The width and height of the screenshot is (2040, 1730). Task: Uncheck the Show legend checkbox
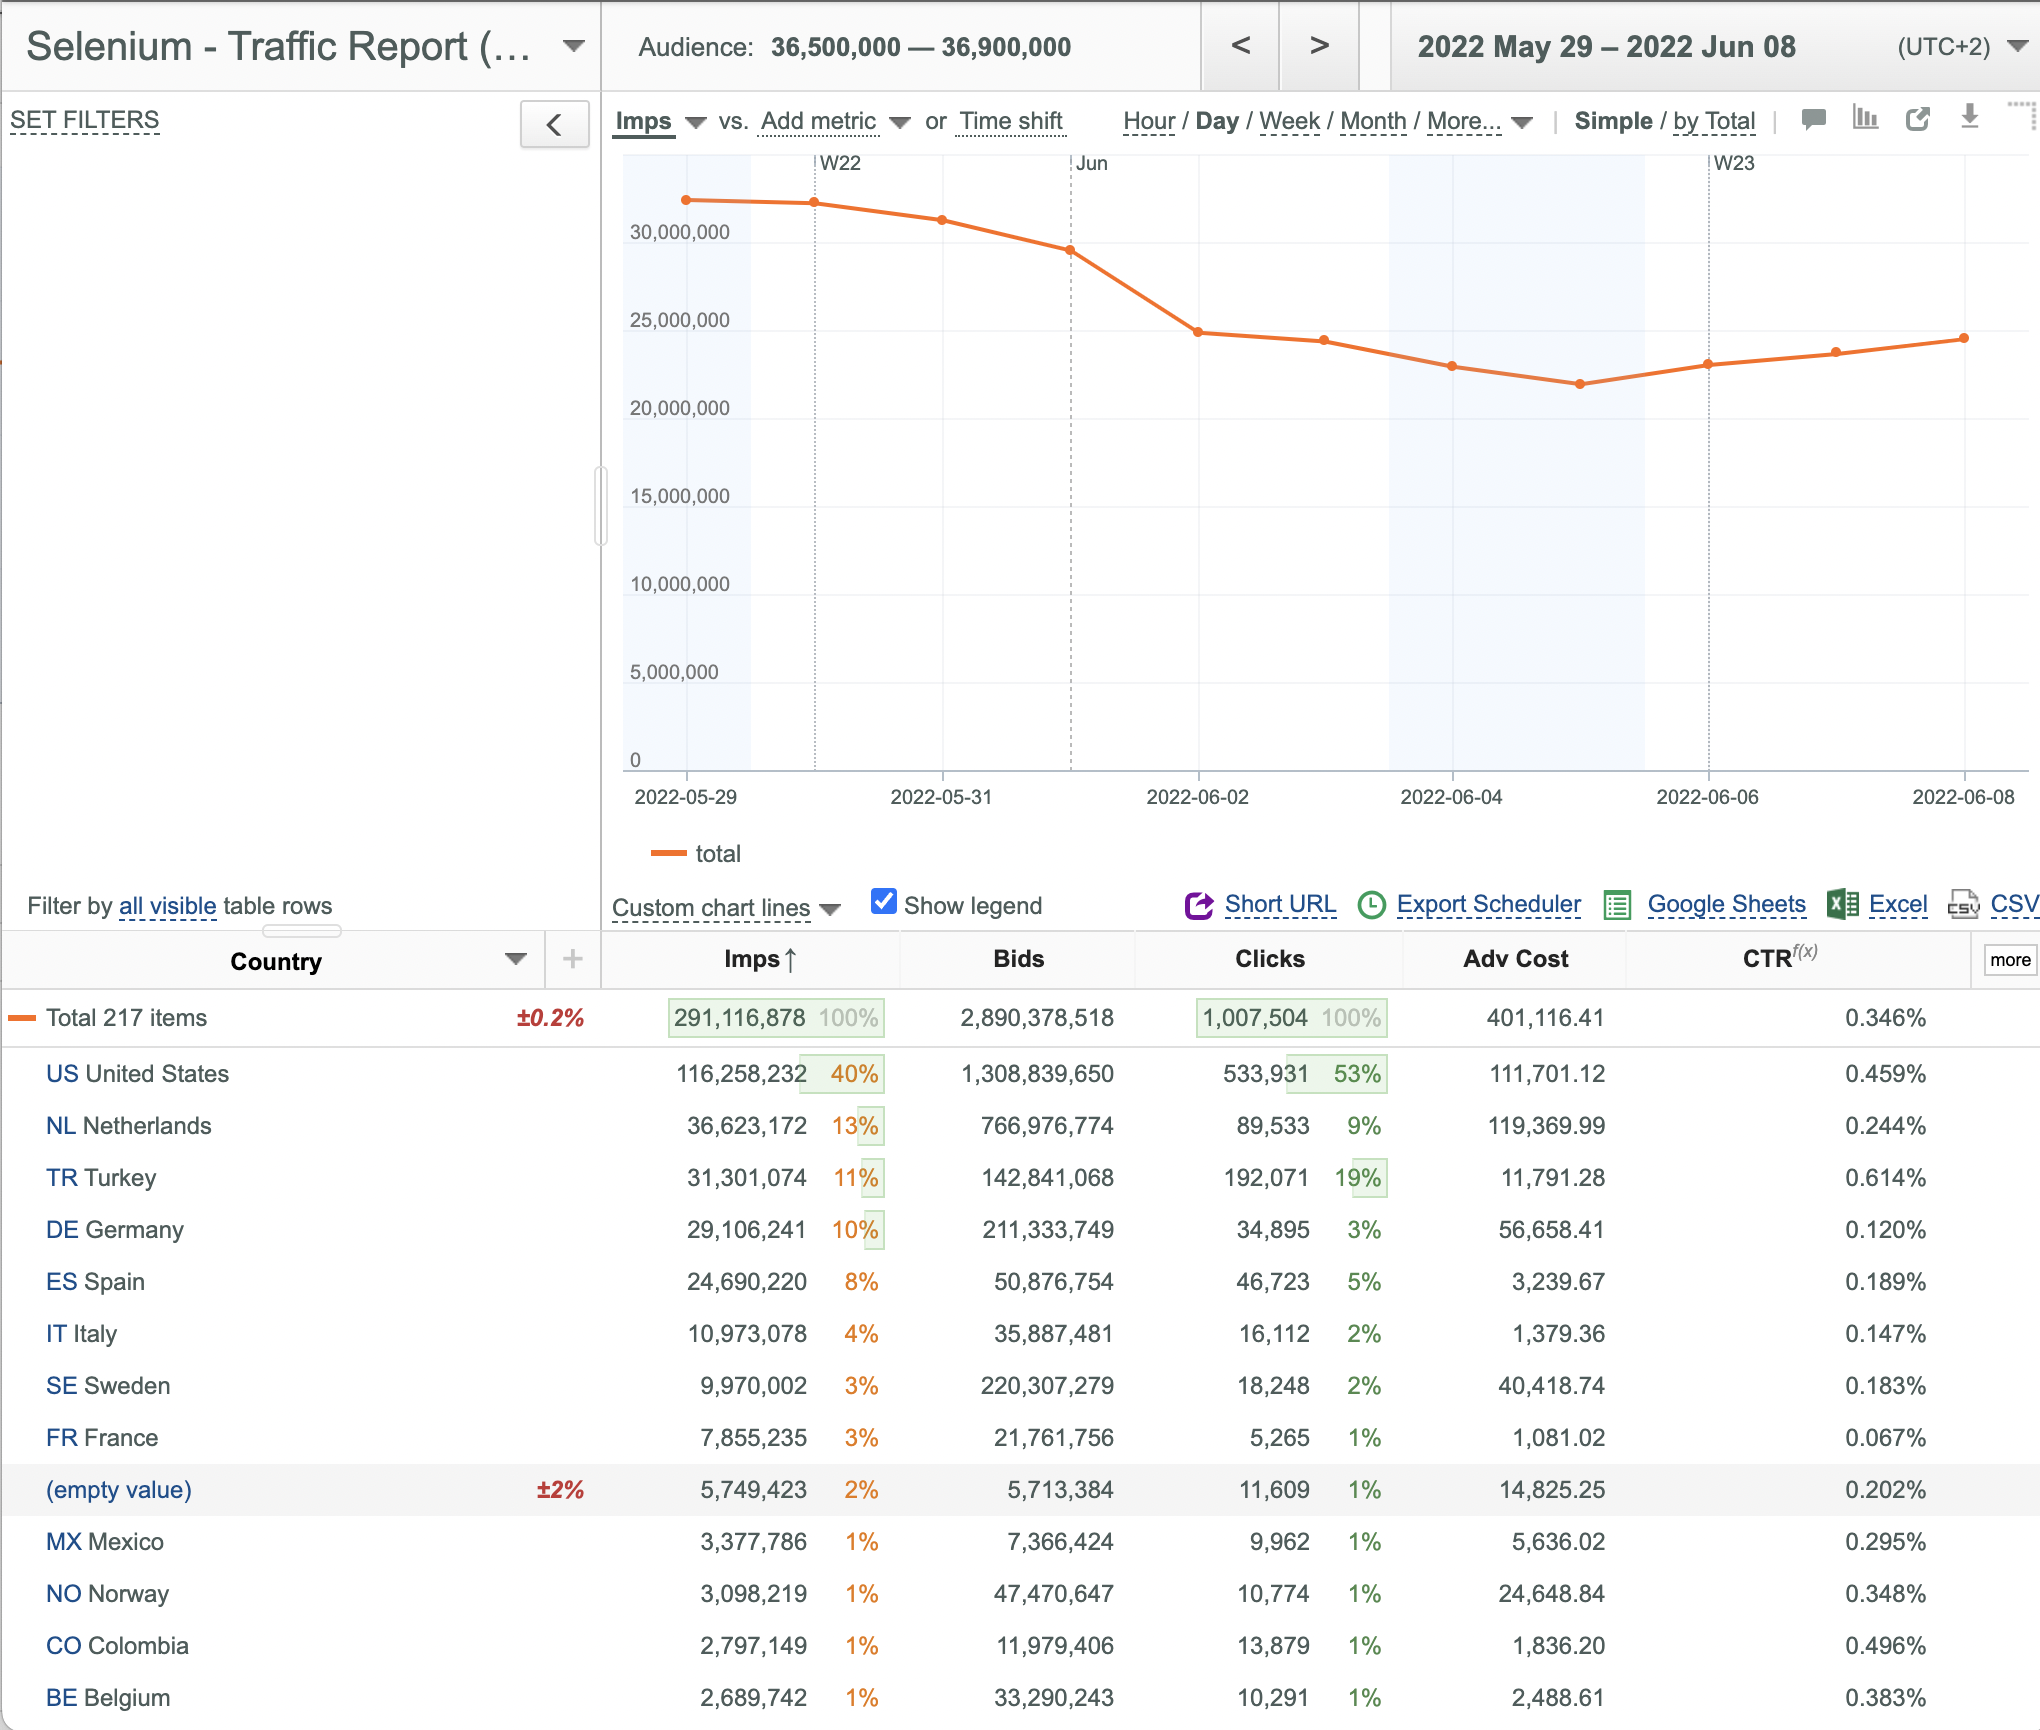[883, 902]
